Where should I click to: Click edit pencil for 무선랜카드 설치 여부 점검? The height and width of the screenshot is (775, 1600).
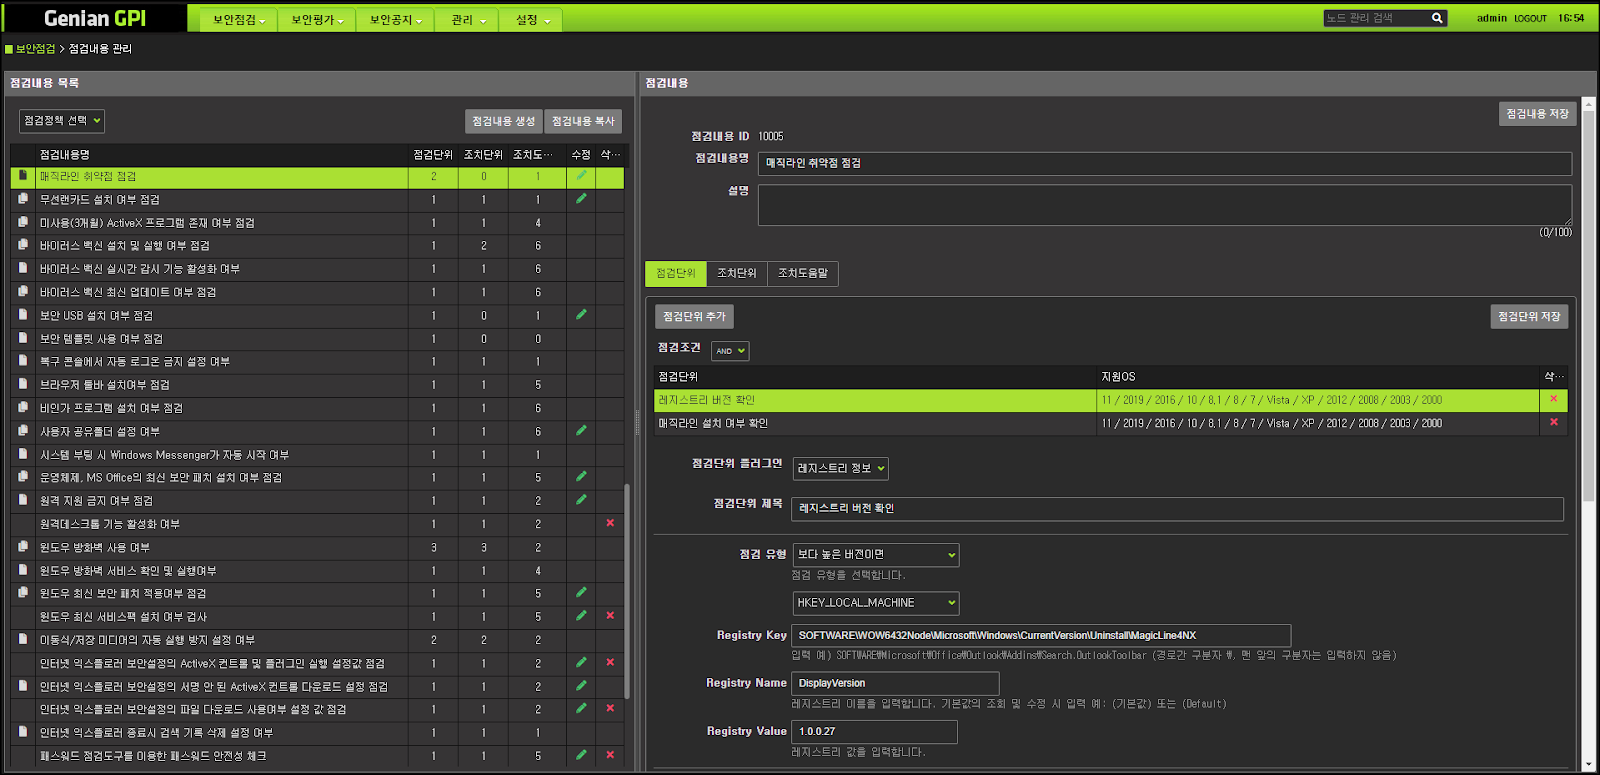[x=581, y=199]
